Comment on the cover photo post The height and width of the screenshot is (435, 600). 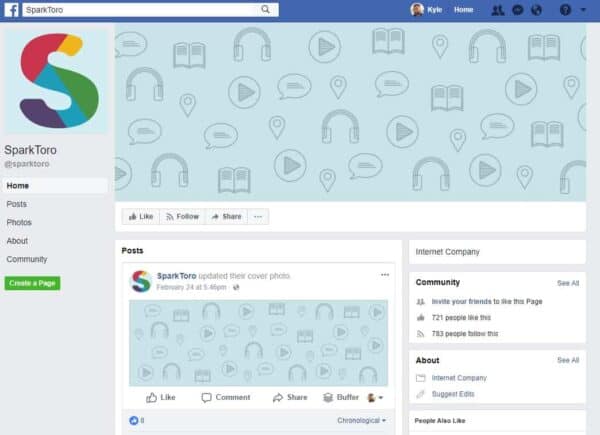[226, 398]
